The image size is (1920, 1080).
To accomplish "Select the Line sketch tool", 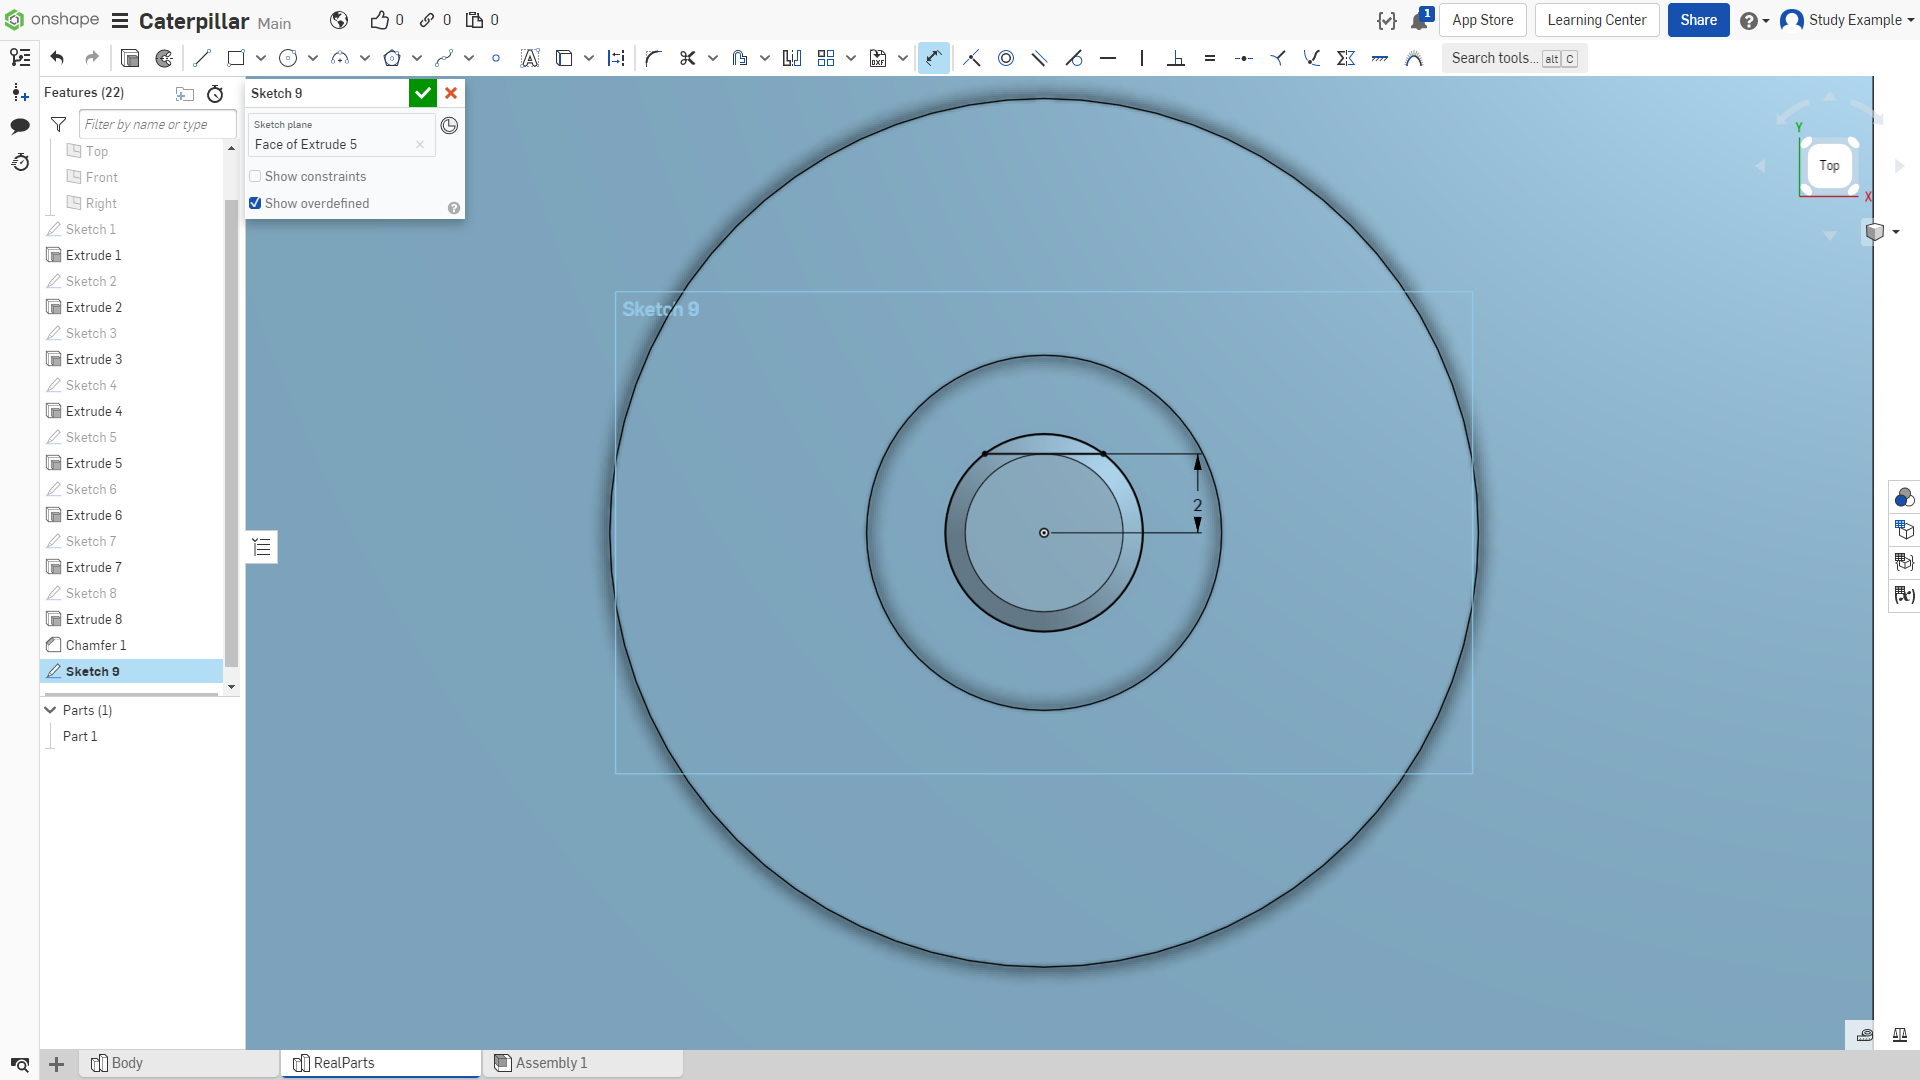I will [202, 58].
